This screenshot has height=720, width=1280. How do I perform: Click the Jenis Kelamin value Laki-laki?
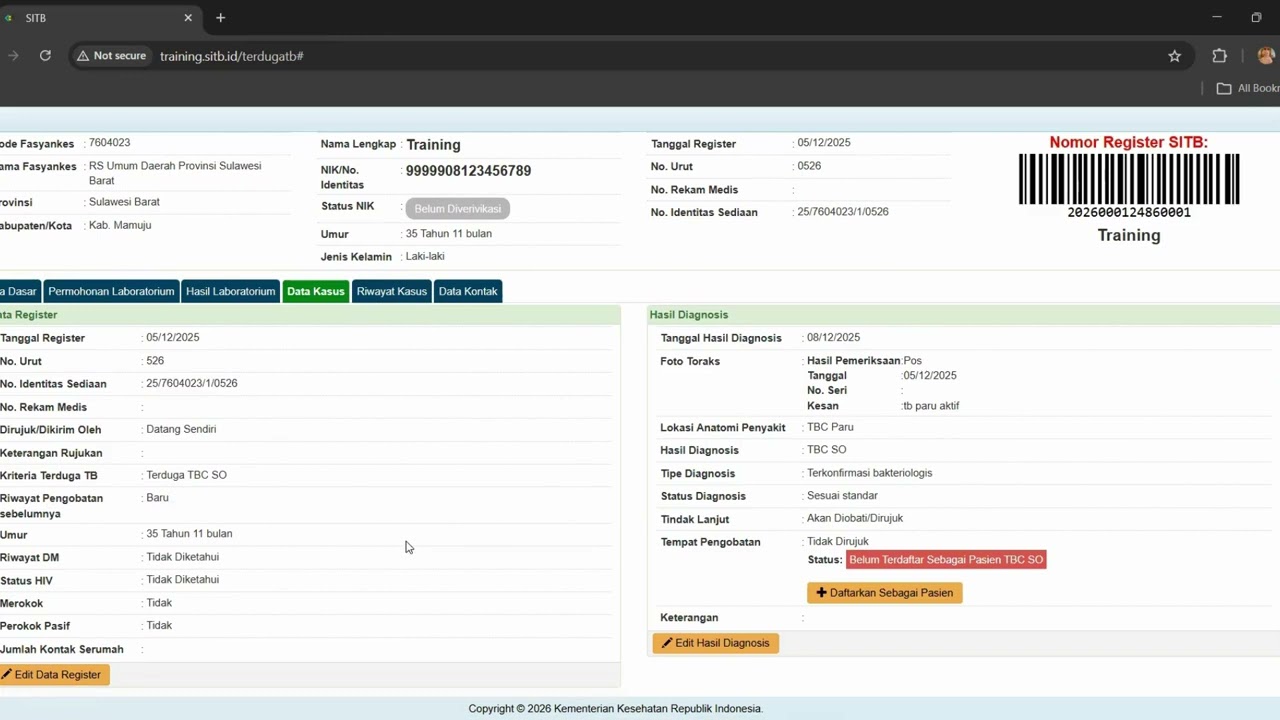coord(427,256)
